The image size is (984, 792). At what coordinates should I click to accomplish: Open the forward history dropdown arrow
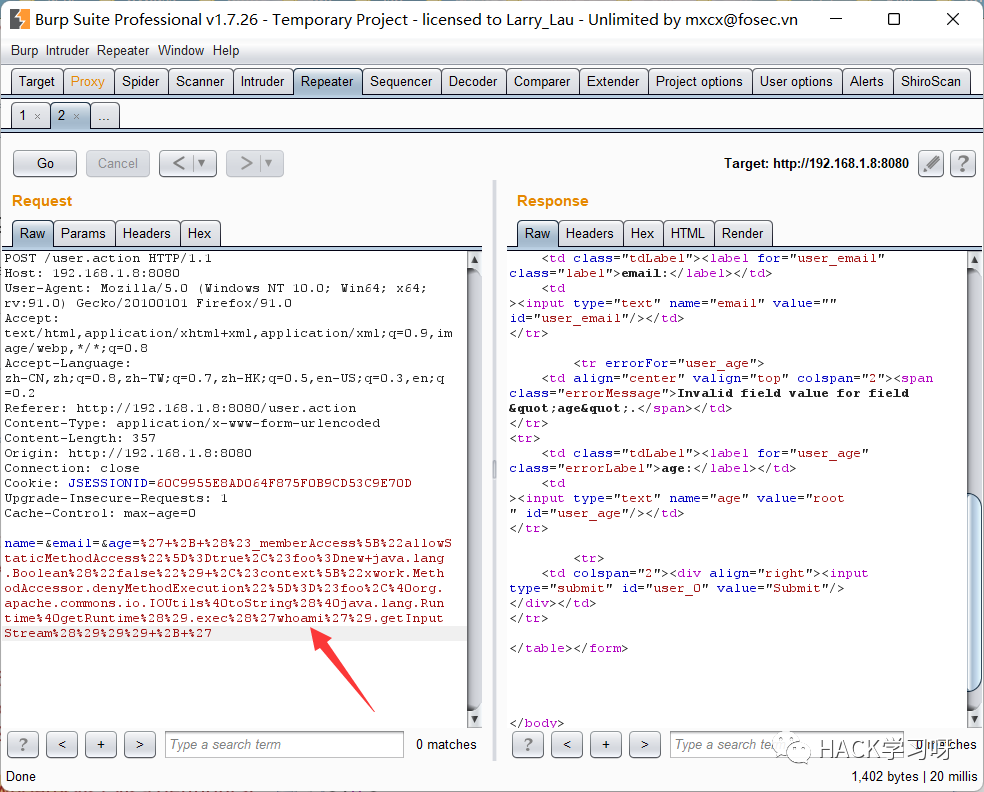269,164
